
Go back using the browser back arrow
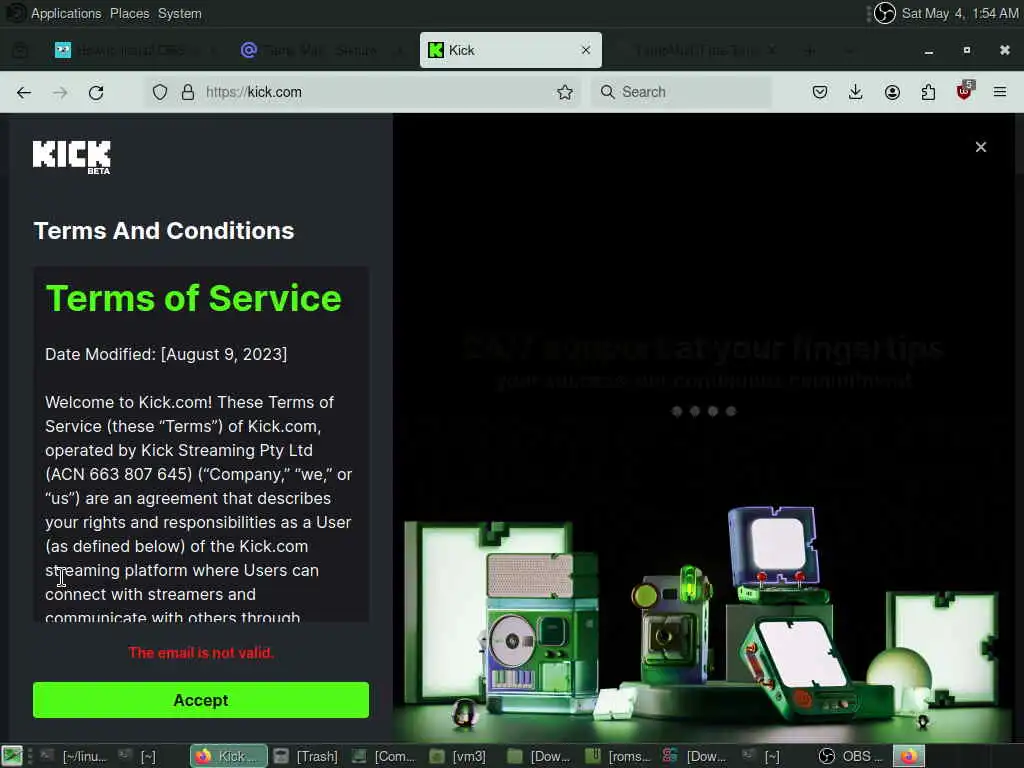(x=24, y=92)
